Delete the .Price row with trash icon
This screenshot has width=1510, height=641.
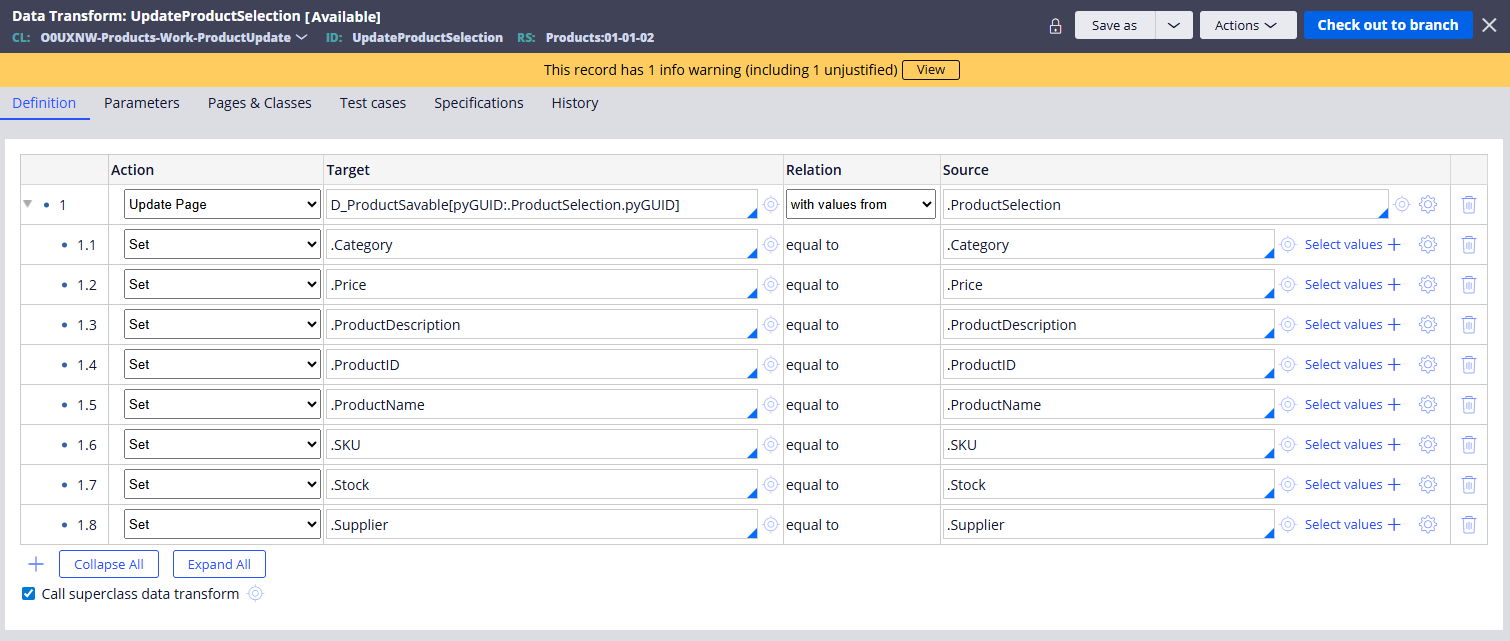click(1468, 285)
